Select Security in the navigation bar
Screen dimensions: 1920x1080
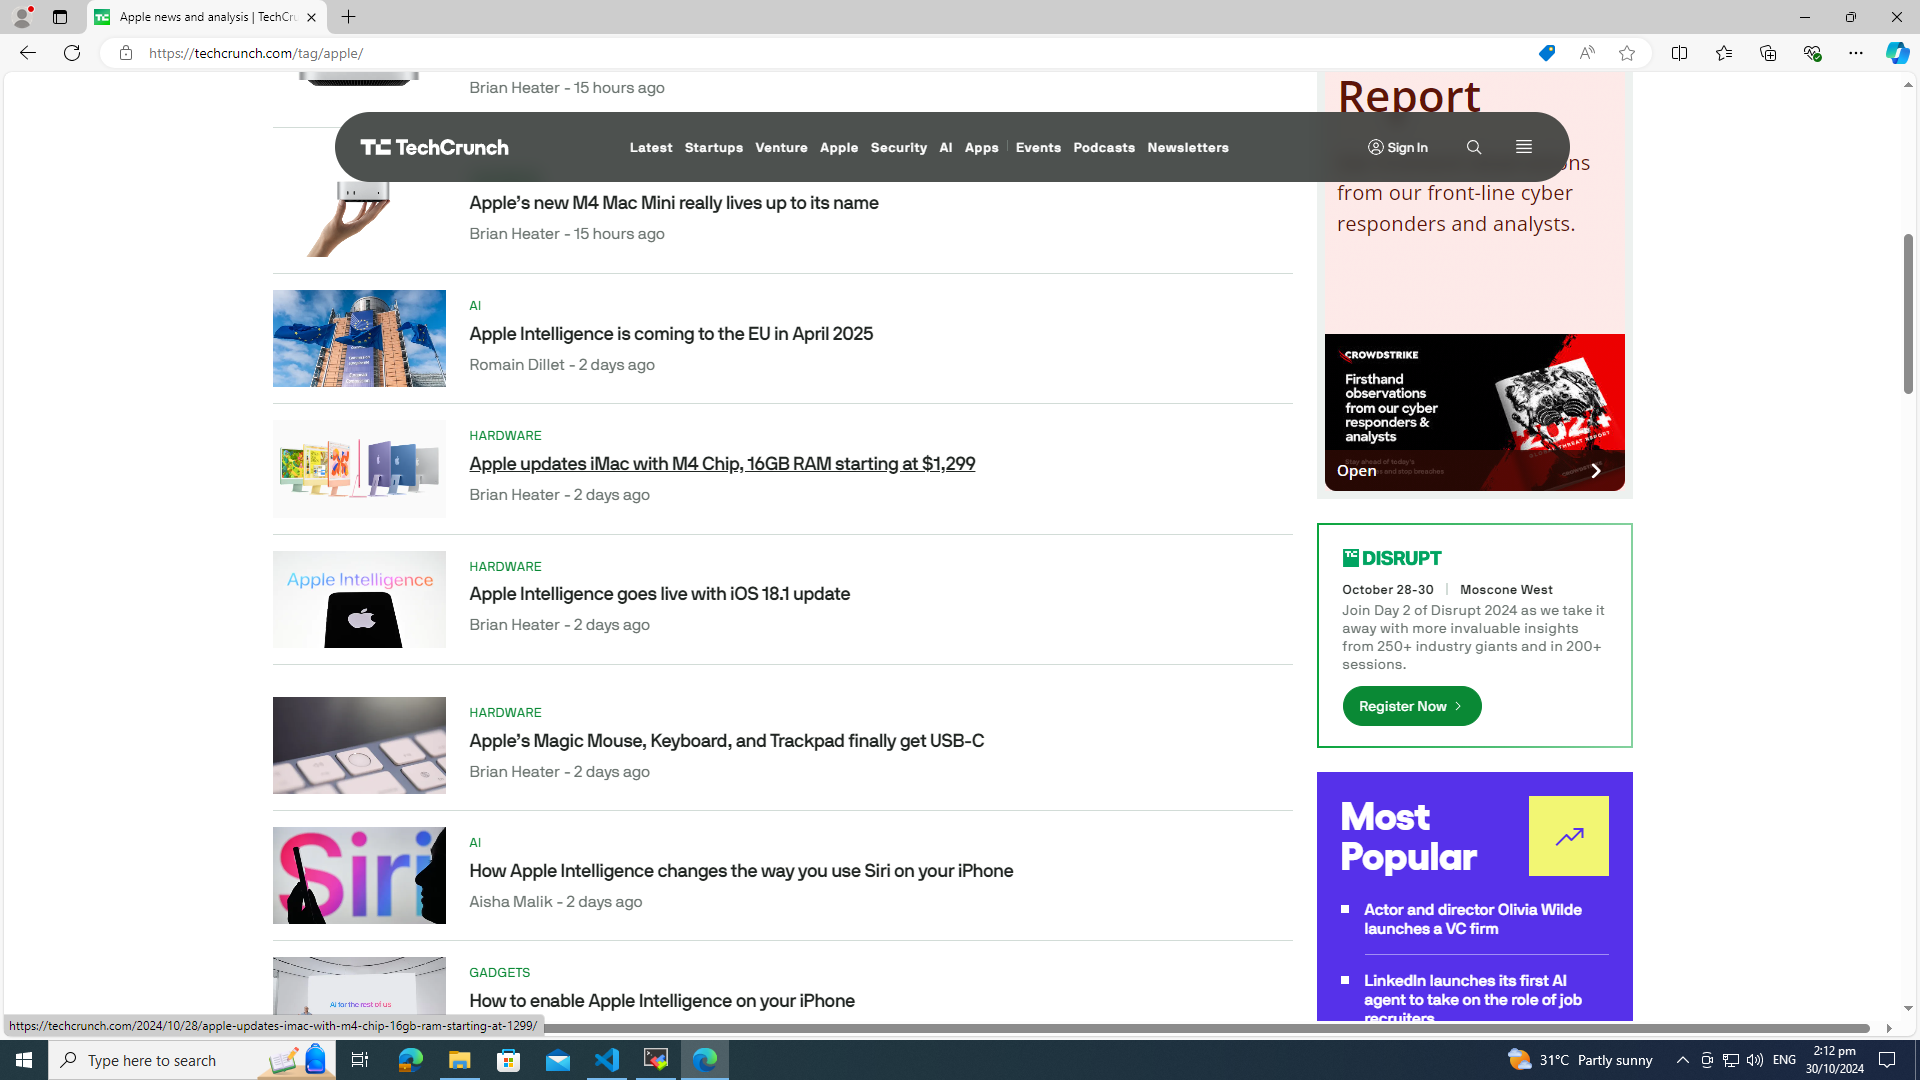898,147
